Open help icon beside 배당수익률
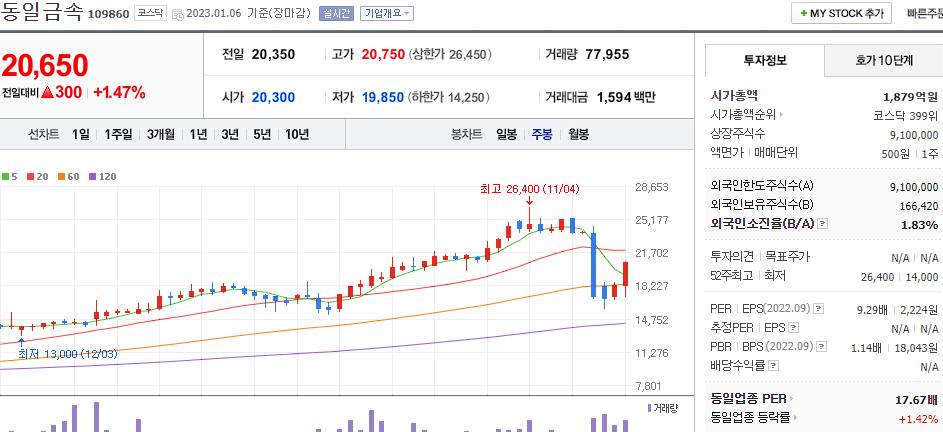Screen dimensions: 943x432 773,365
